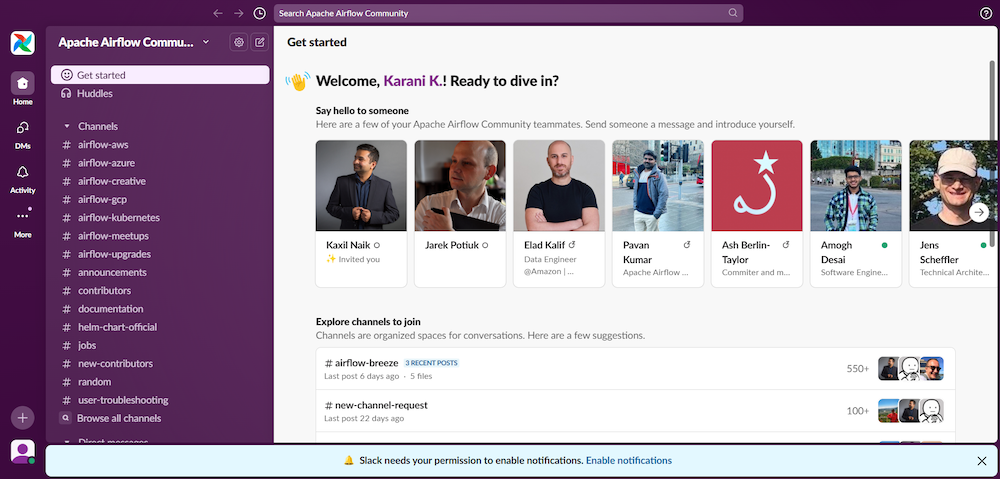Click the compose new message icon
Image resolution: width=1000 pixels, height=479 pixels.
(x=260, y=42)
